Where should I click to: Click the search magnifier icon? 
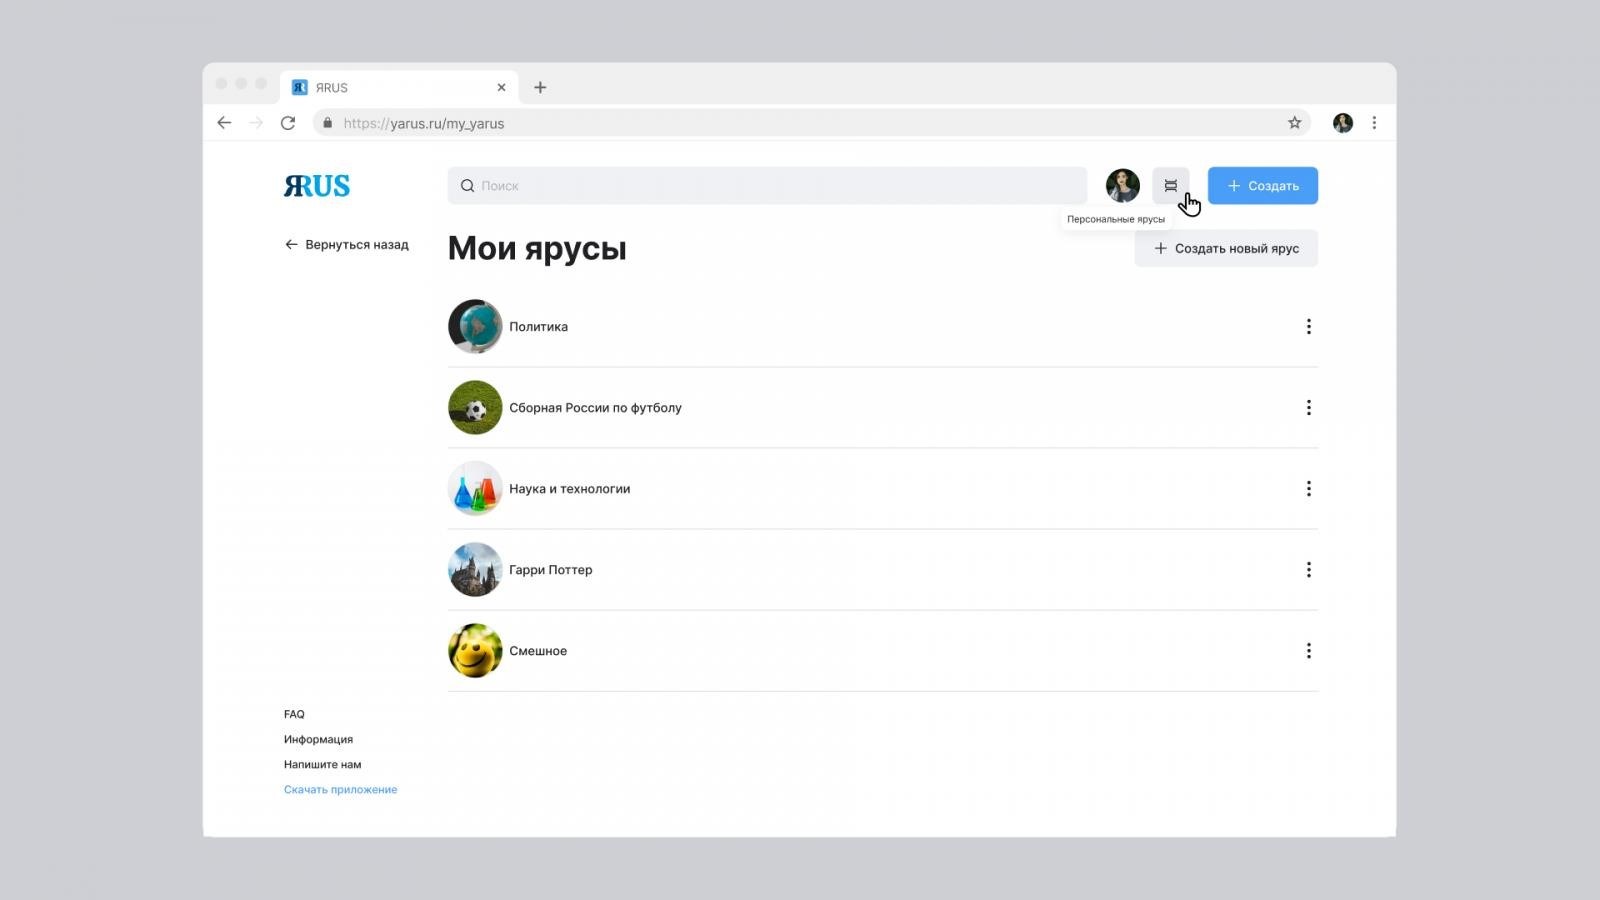coord(467,186)
